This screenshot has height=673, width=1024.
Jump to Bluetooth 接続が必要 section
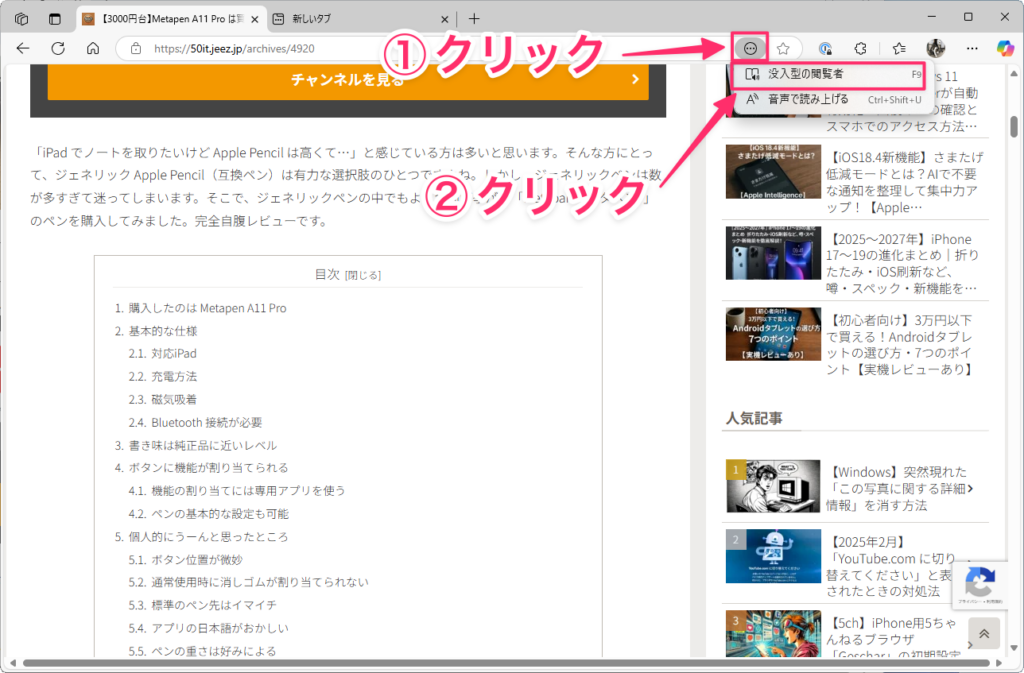206,422
